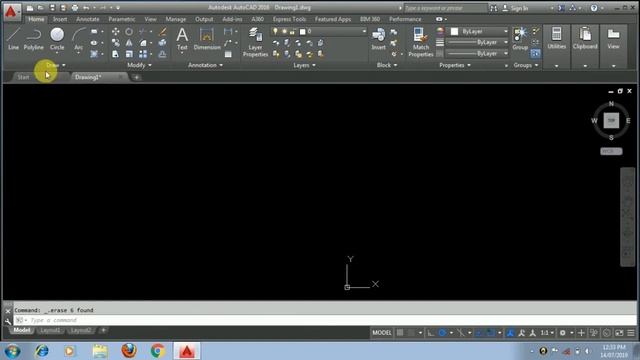Open the Utilities panel
The height and width of the screenshot is (360, 640).
click(556, 46)
